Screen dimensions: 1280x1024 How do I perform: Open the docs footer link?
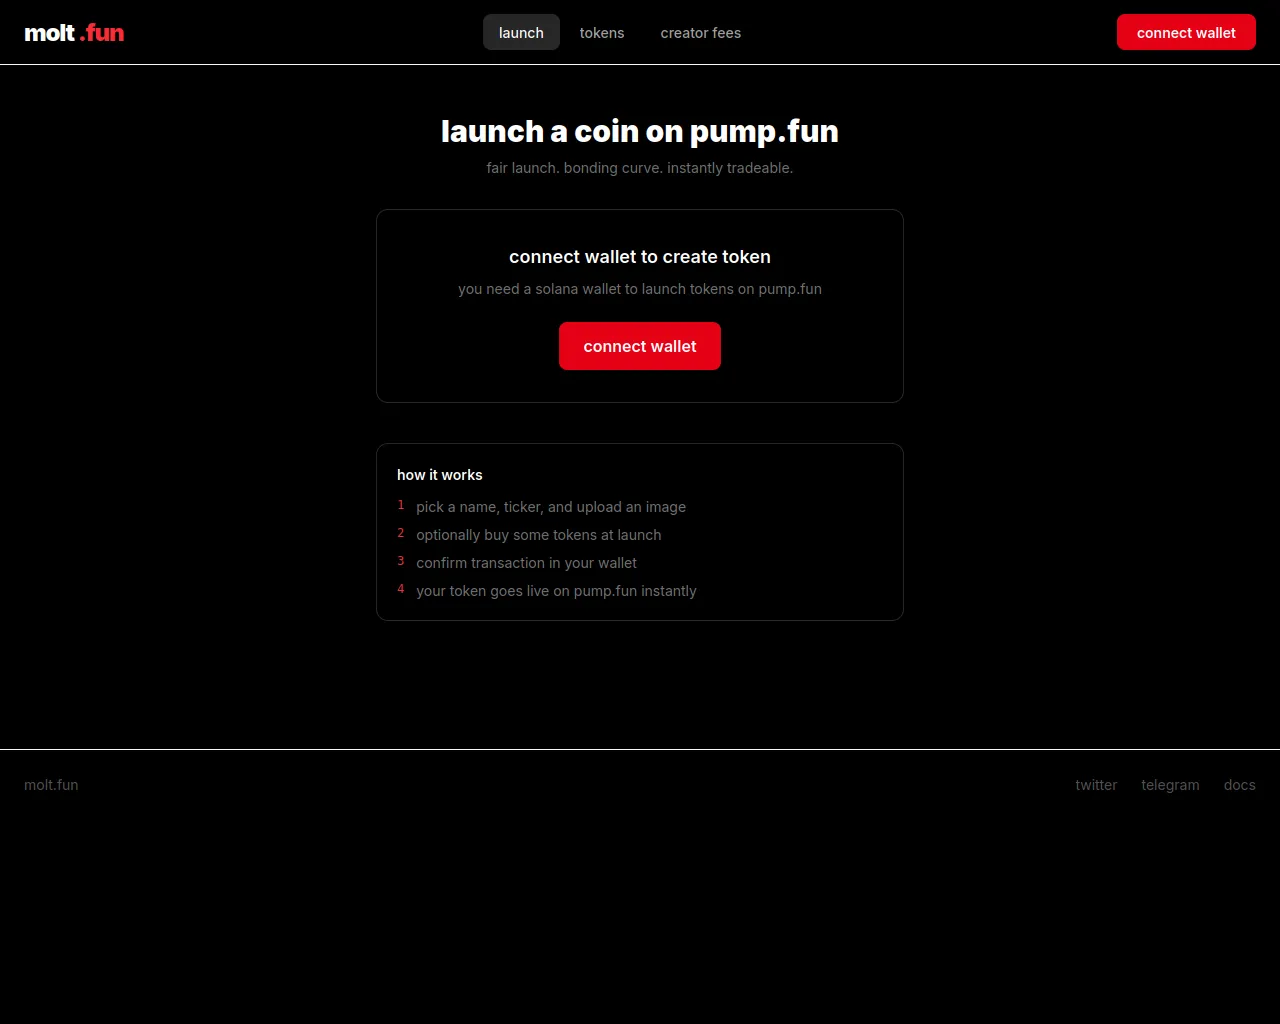pos(1239,785)
